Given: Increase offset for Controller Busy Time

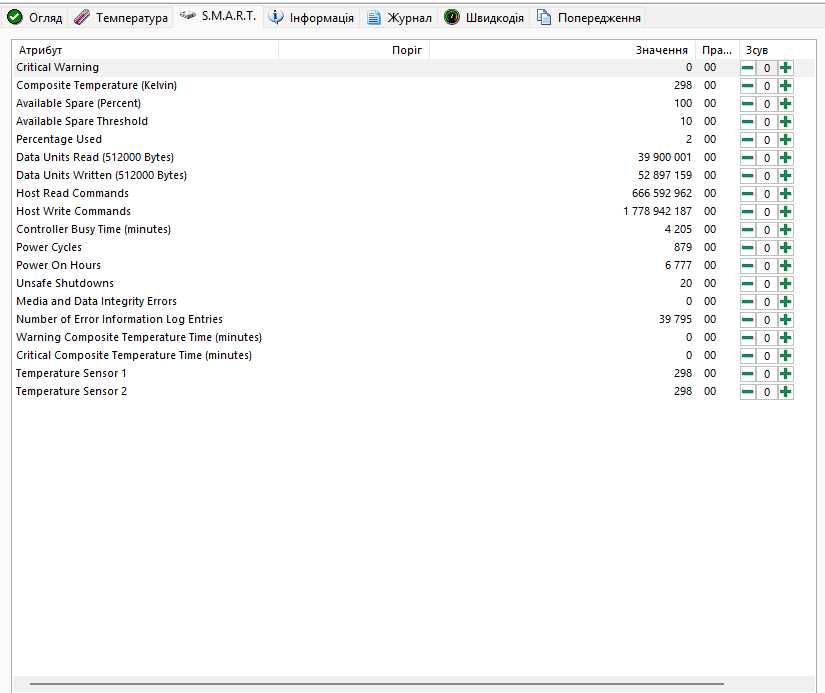Looking at the screenshot, I should point(786,230).
